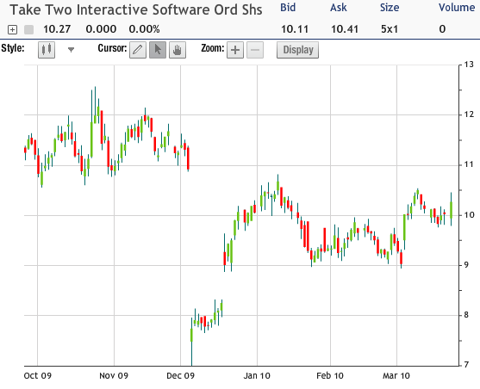Screen dimensions: 480x389
Task: Click the Style: label
Action: (x=13, y=49)
